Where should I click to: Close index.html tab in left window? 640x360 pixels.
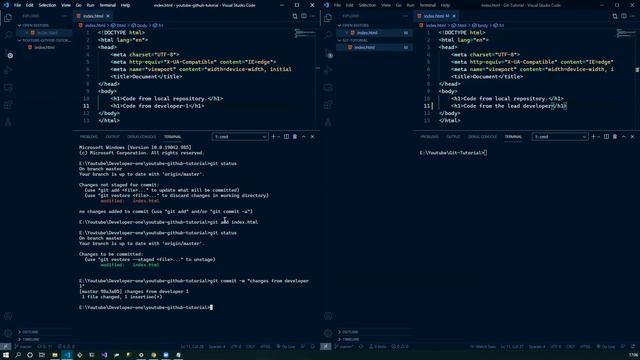point(108,16)
